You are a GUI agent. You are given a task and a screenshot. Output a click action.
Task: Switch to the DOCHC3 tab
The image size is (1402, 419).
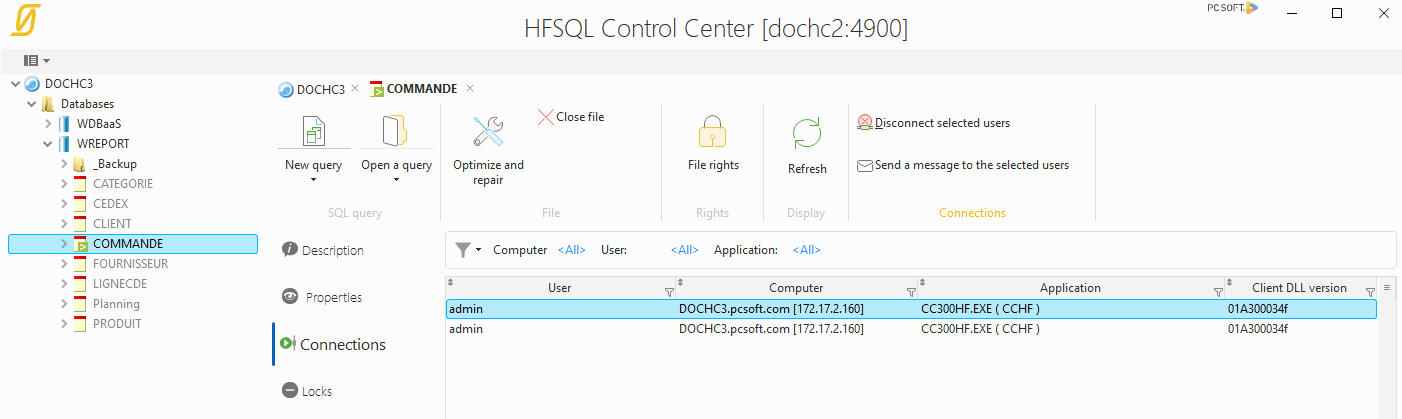click(x=320, y=89)
